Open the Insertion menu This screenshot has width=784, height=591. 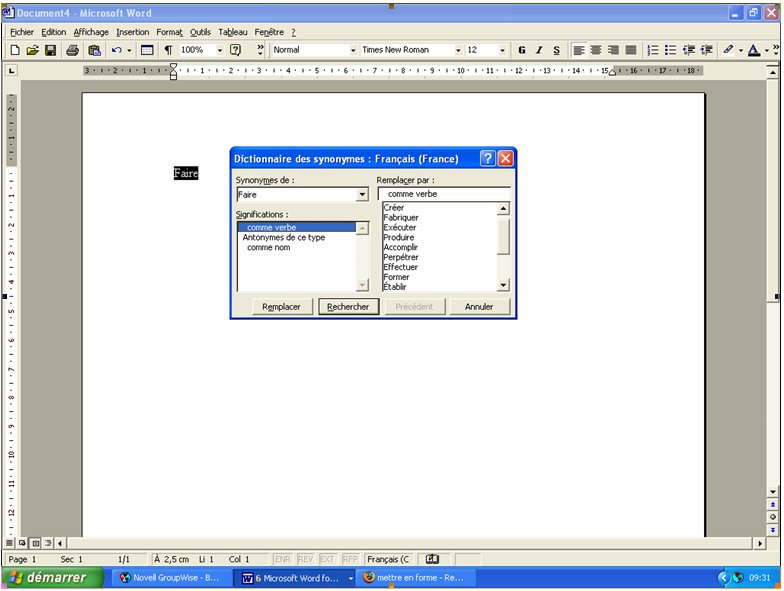point(132,32)
